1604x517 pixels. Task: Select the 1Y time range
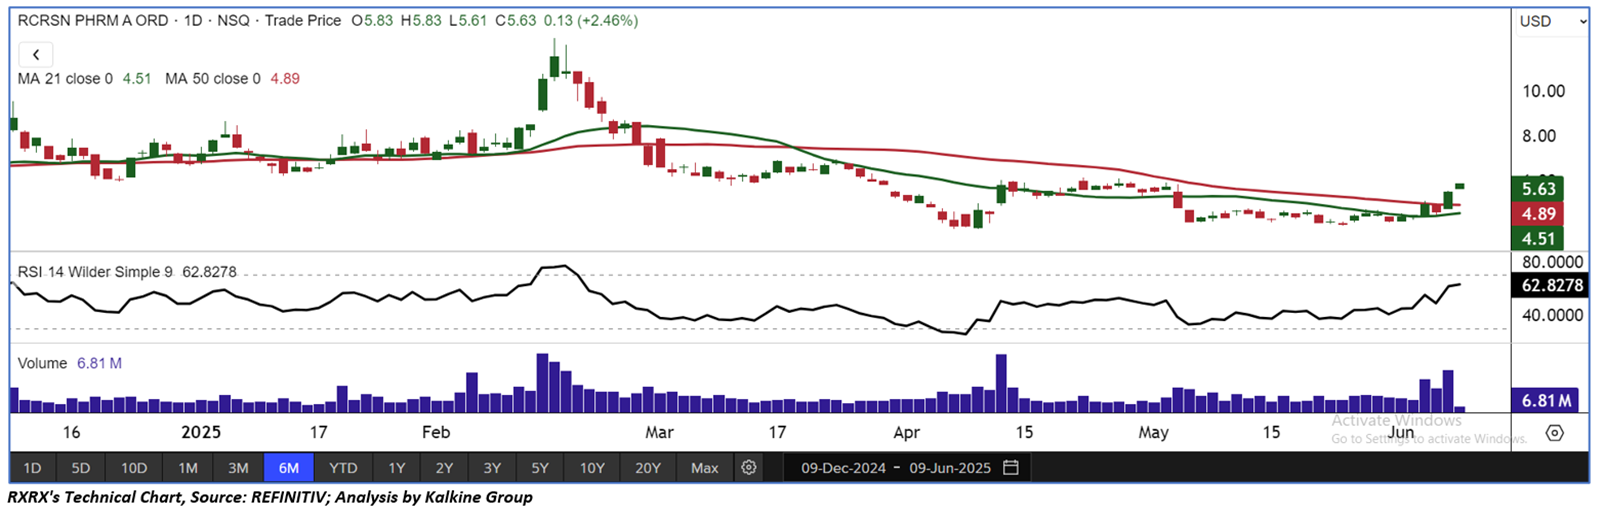[397, 468]
